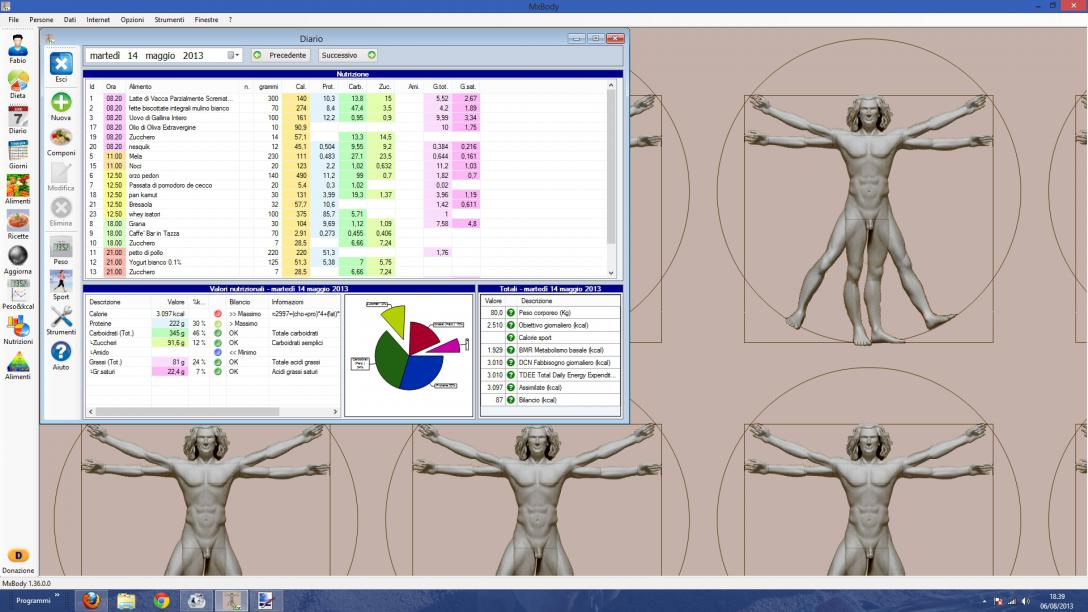Go to next day with Successivo
This screenshot has width=1088, height=612.
[x=348, y=55]
